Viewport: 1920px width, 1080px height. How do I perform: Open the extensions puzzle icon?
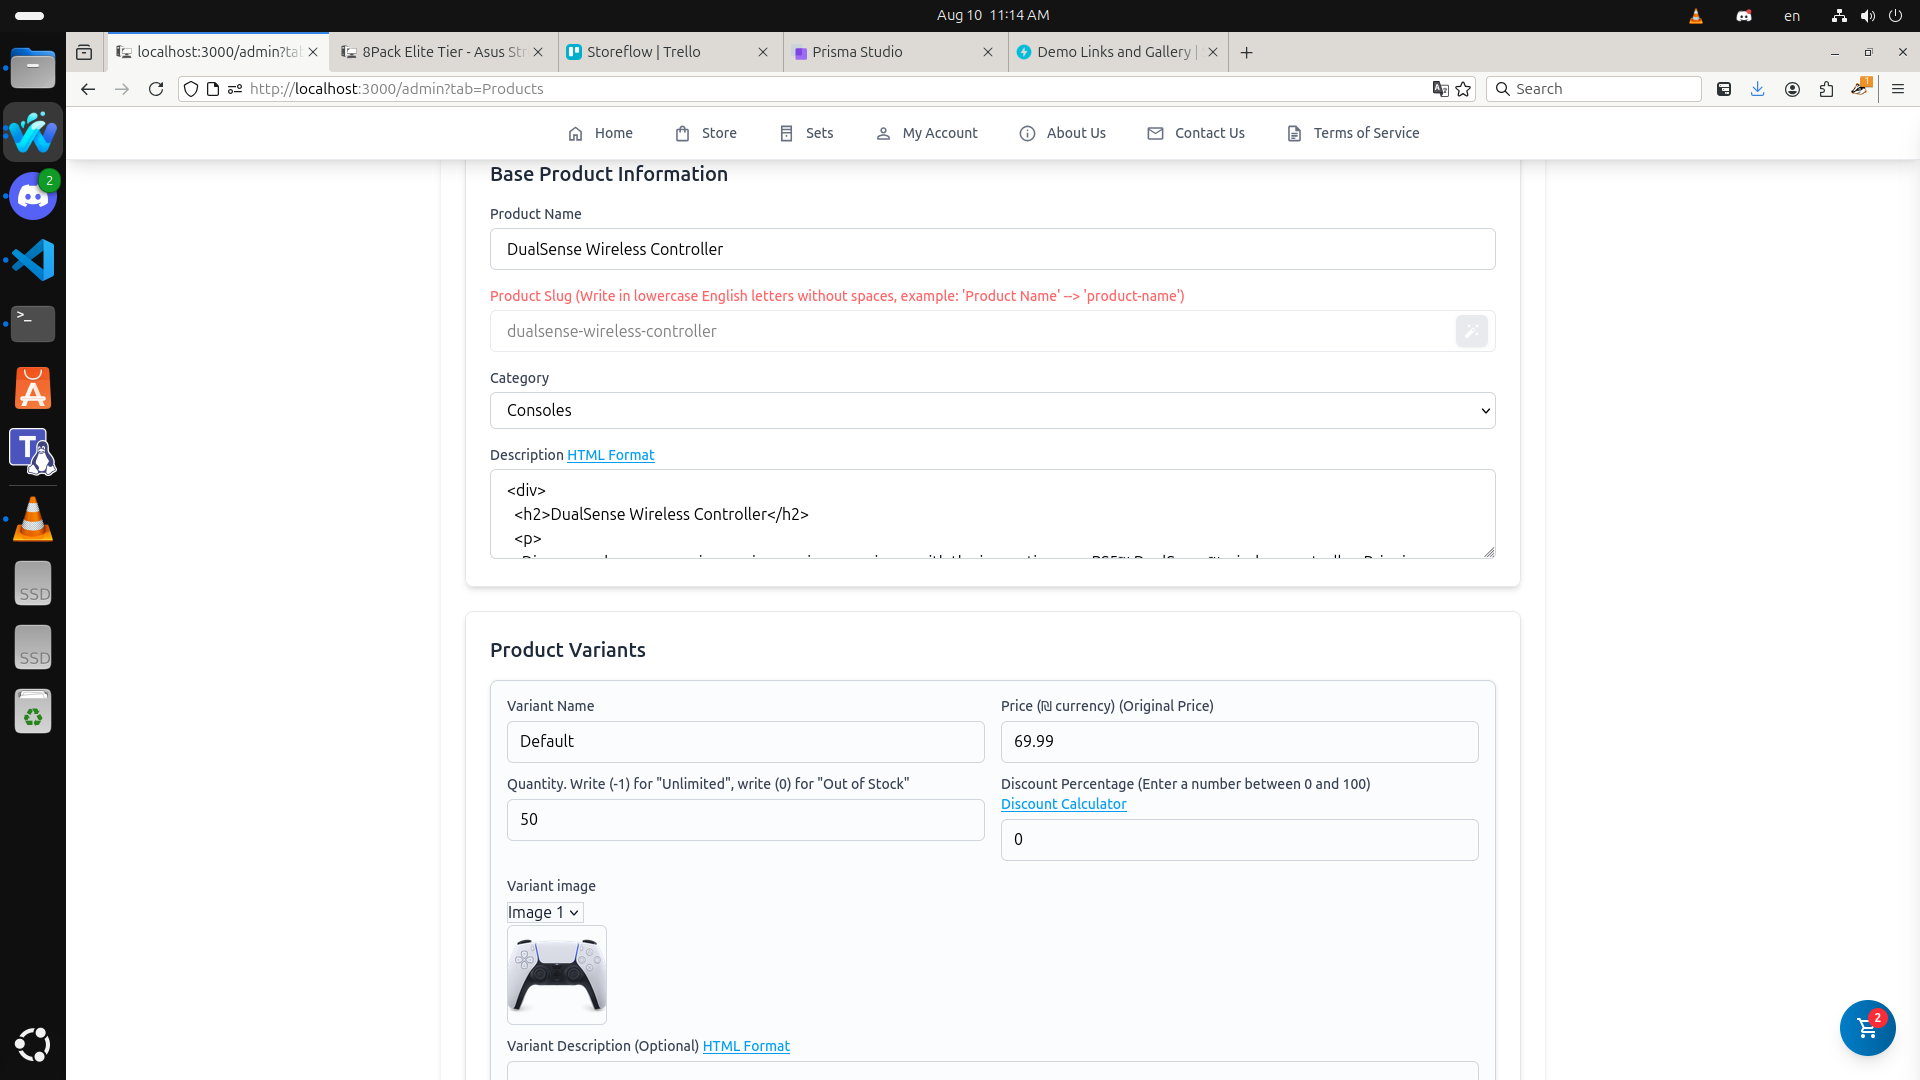[x=1826, y=89]
